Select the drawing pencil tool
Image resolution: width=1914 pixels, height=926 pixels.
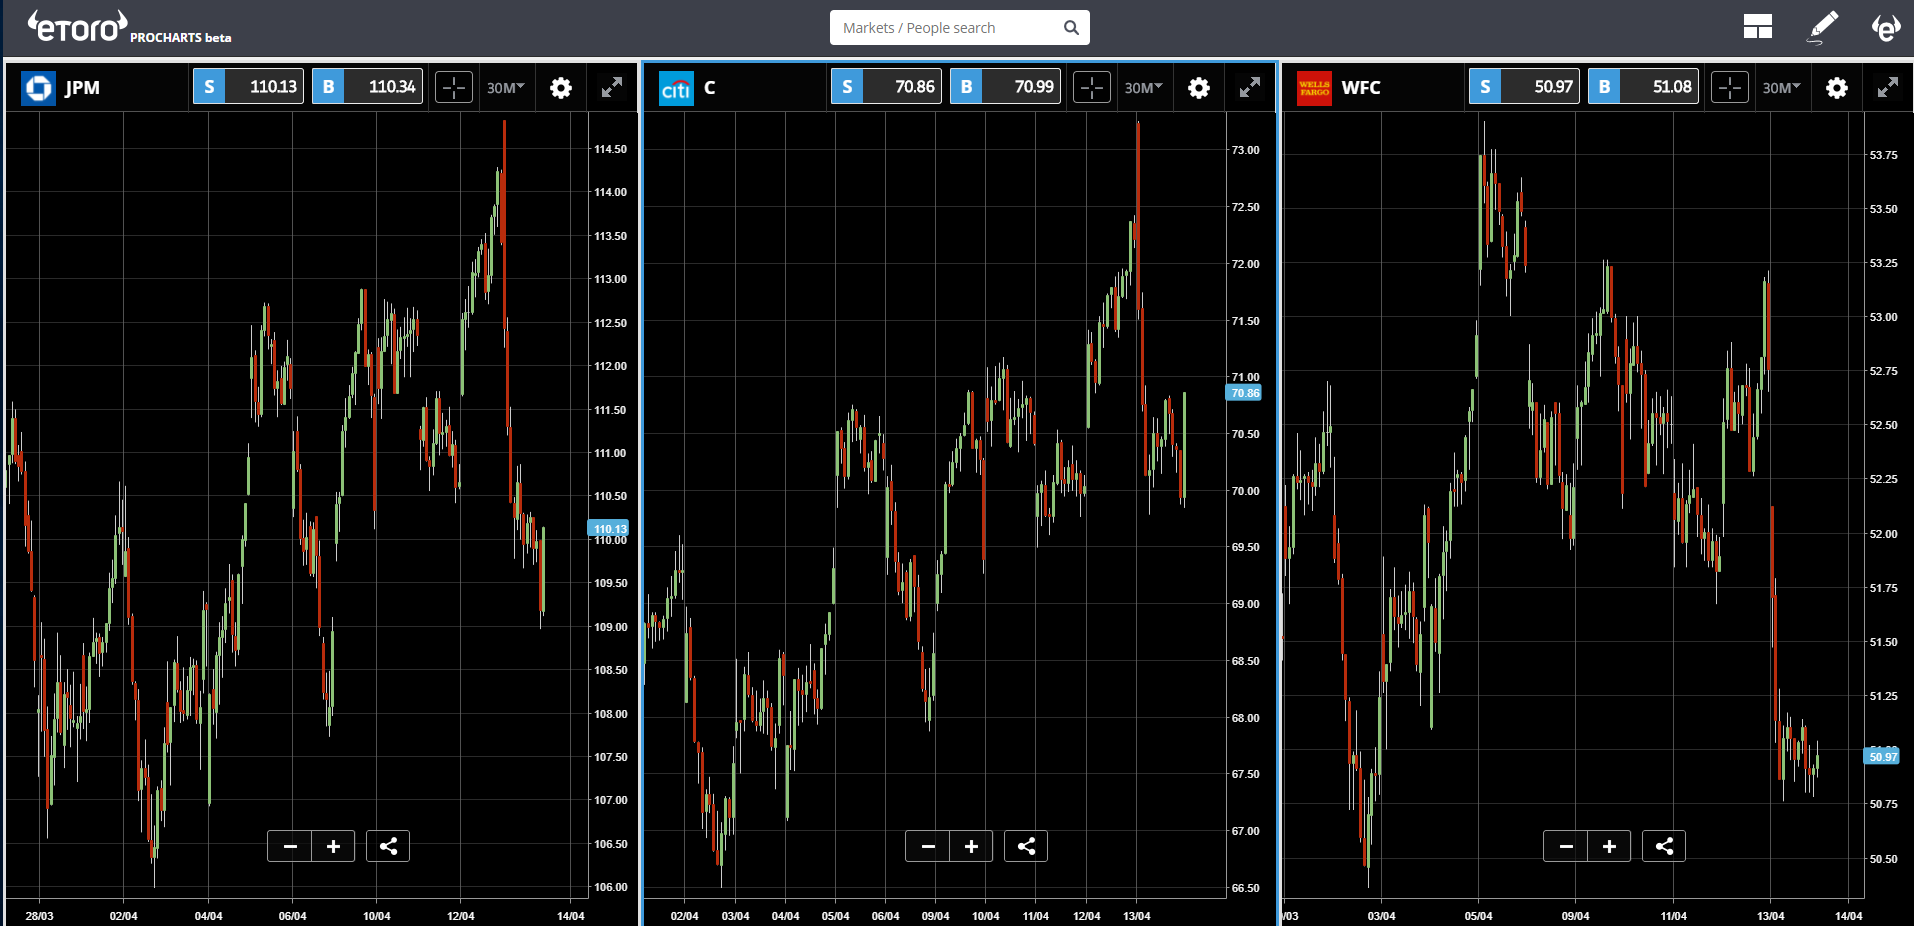[x=1823, y=27]
